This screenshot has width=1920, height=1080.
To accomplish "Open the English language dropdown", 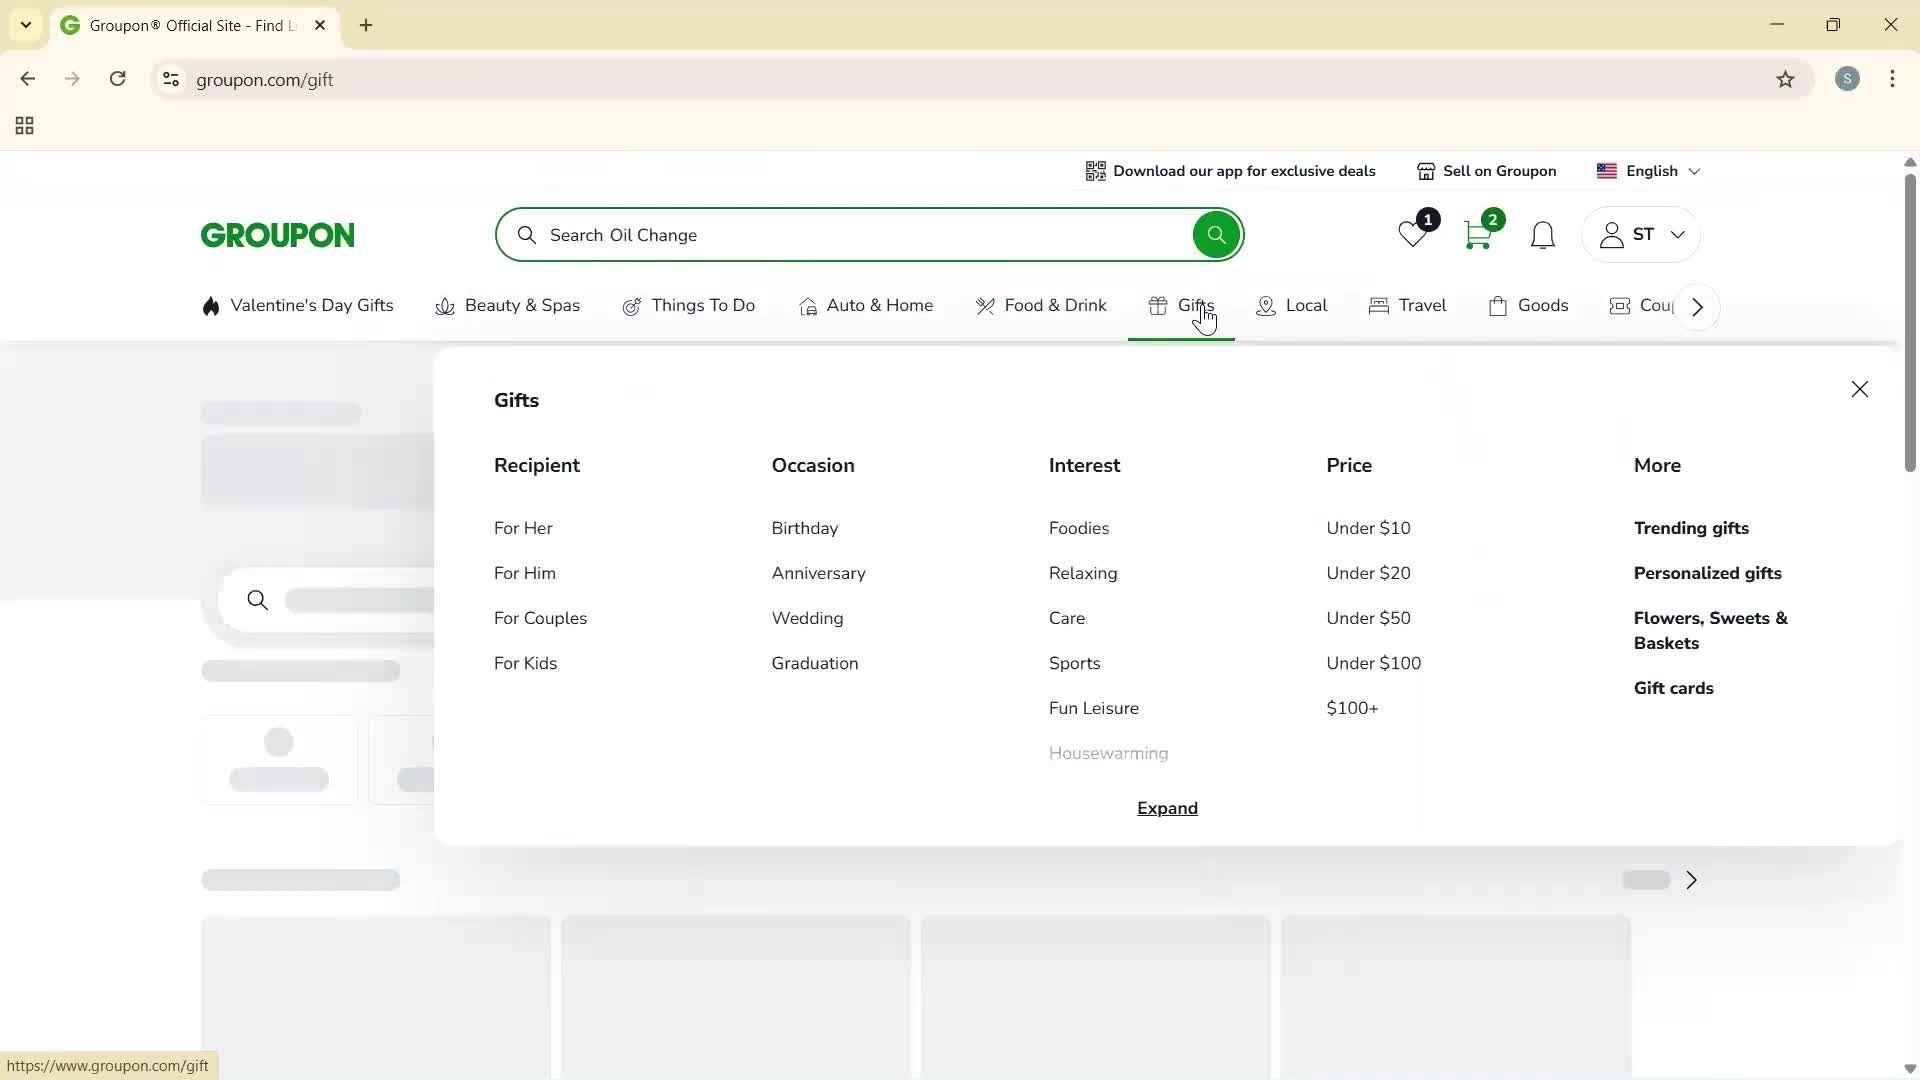I will 1648,171.
